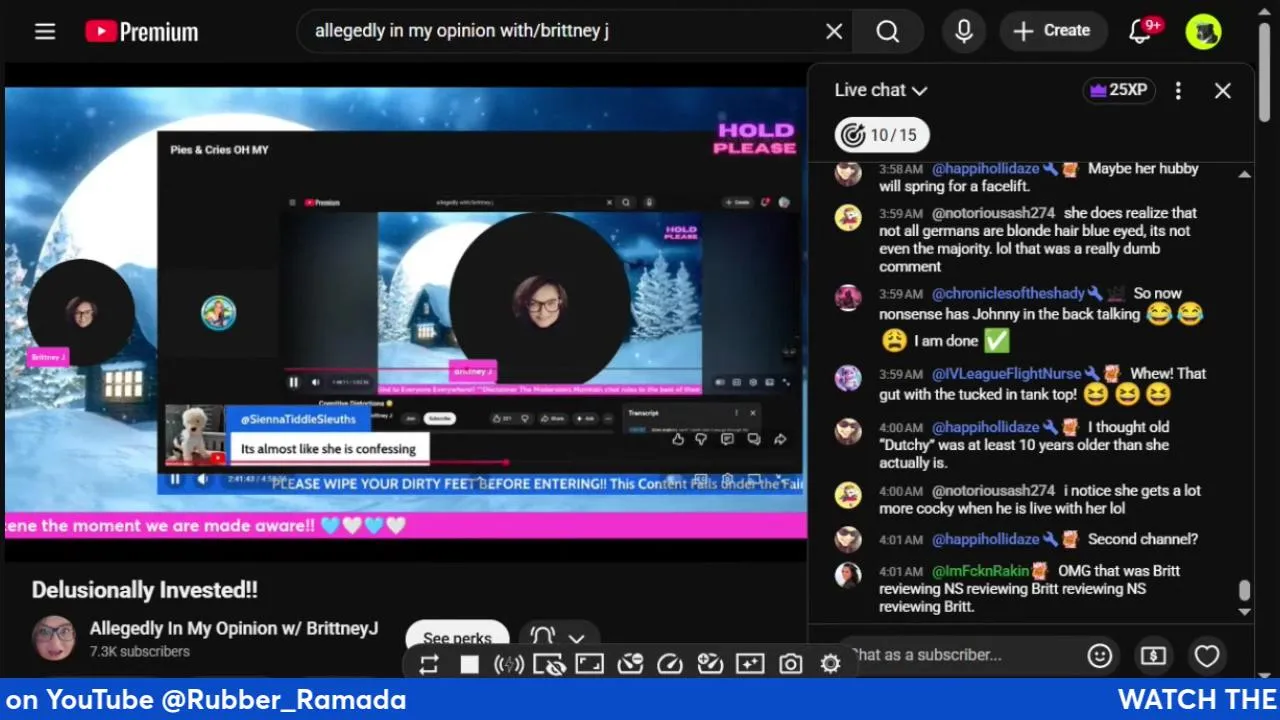This screenshot has height=720, width=1280.
Task: Open emoji picker in chat
Action: 1100,656
